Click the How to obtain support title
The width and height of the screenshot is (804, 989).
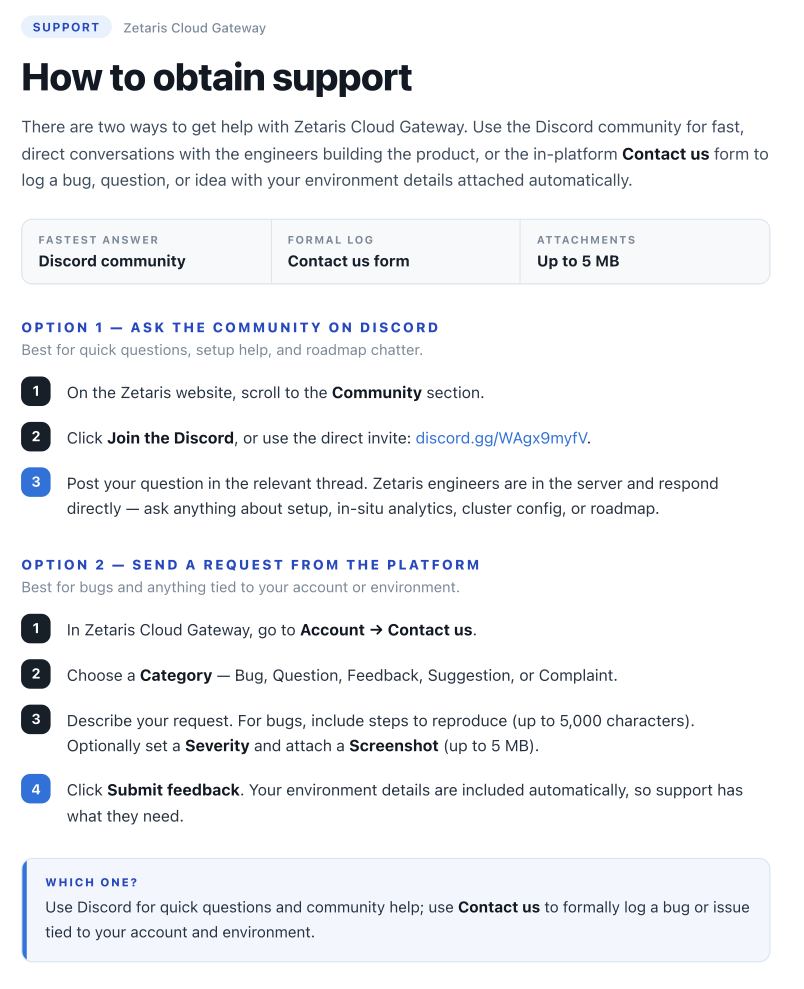pos(216,78)
